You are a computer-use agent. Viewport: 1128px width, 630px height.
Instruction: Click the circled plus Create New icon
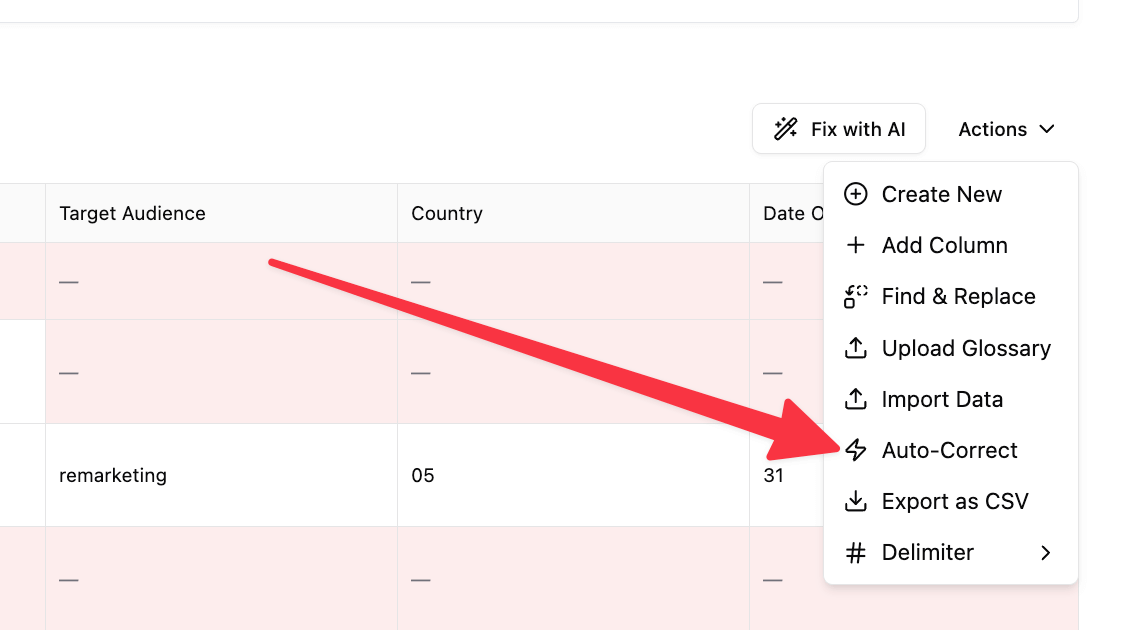point(856,194)
